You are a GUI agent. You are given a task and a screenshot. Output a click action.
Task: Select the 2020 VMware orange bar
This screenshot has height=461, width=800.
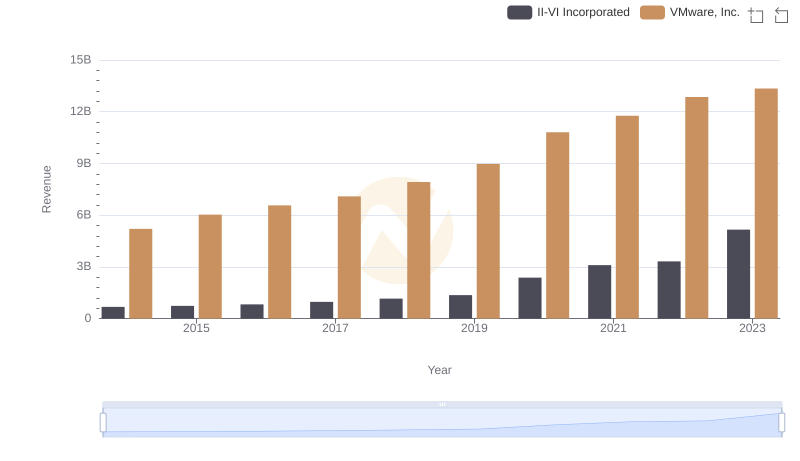click(x=558, y=225)
